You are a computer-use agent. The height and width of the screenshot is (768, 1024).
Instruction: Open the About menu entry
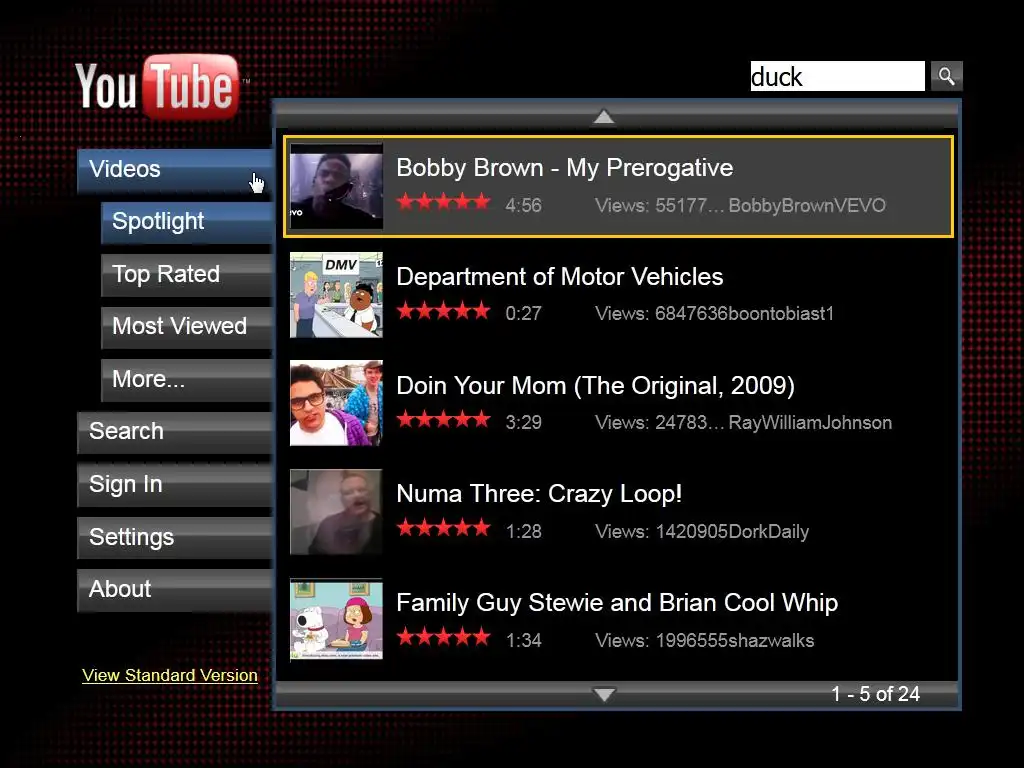click(x=174, y=590)
